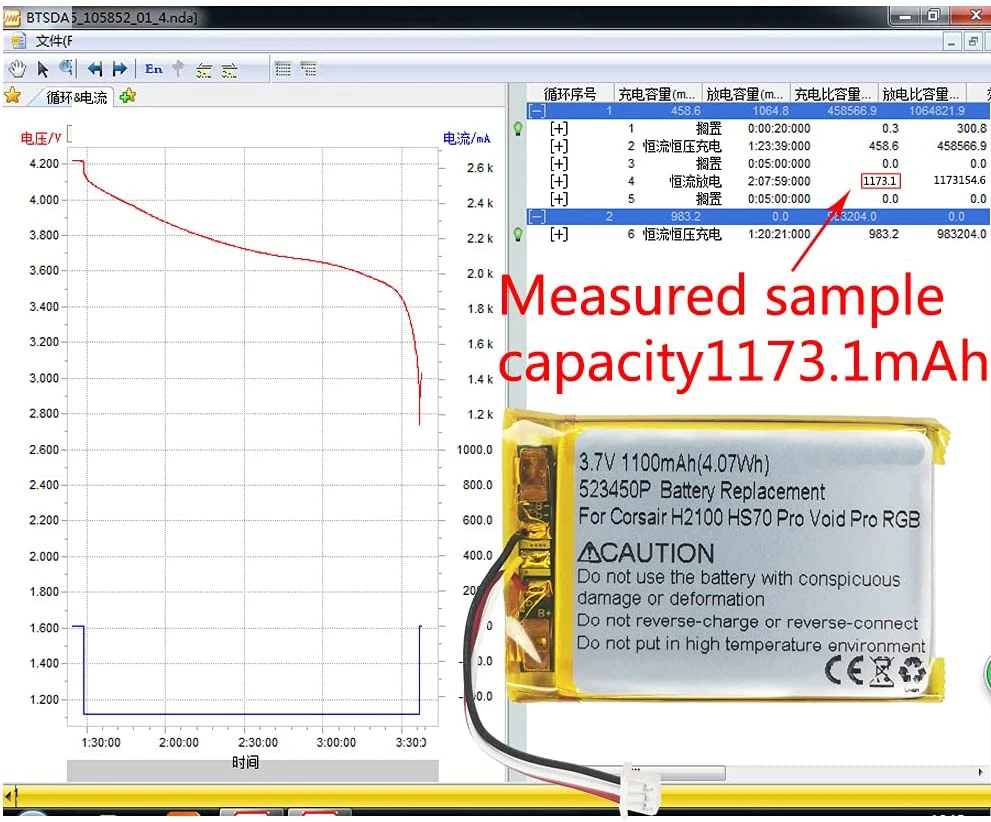Select the arrow pointer tool

point(42,69)
